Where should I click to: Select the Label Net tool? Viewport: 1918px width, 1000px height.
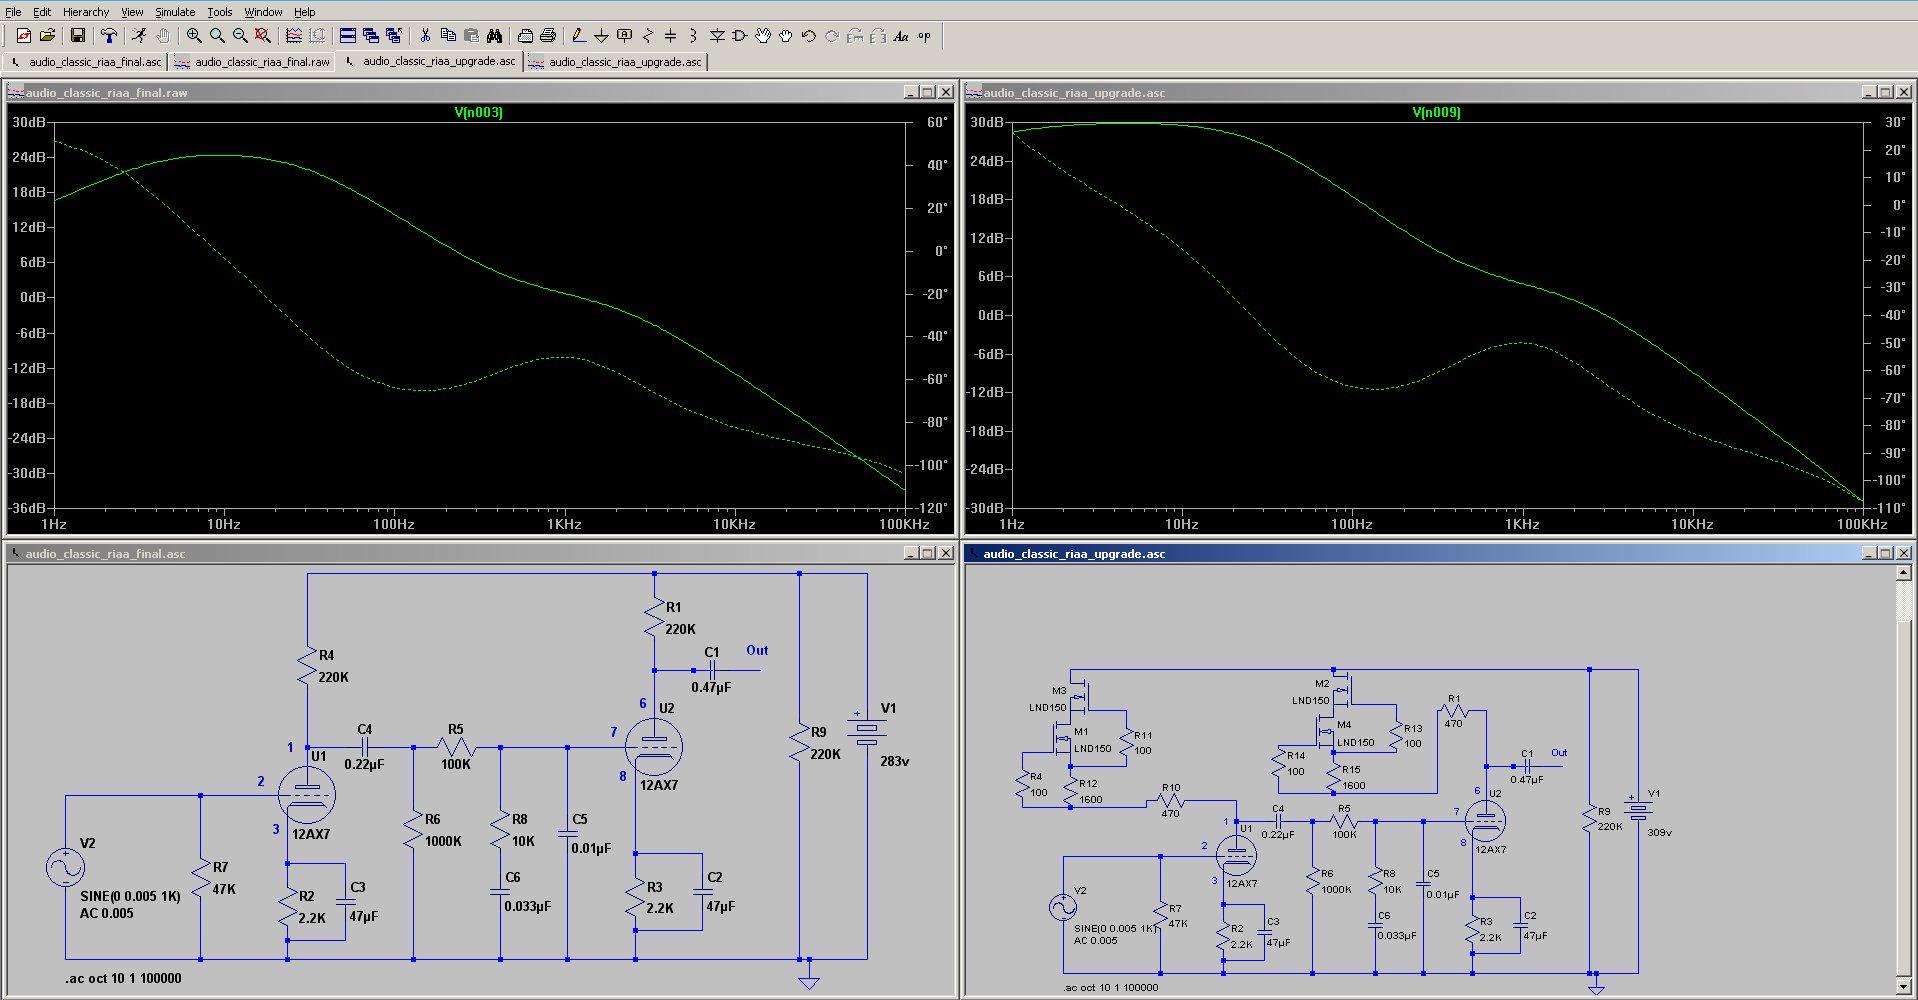tap(624, 36)
